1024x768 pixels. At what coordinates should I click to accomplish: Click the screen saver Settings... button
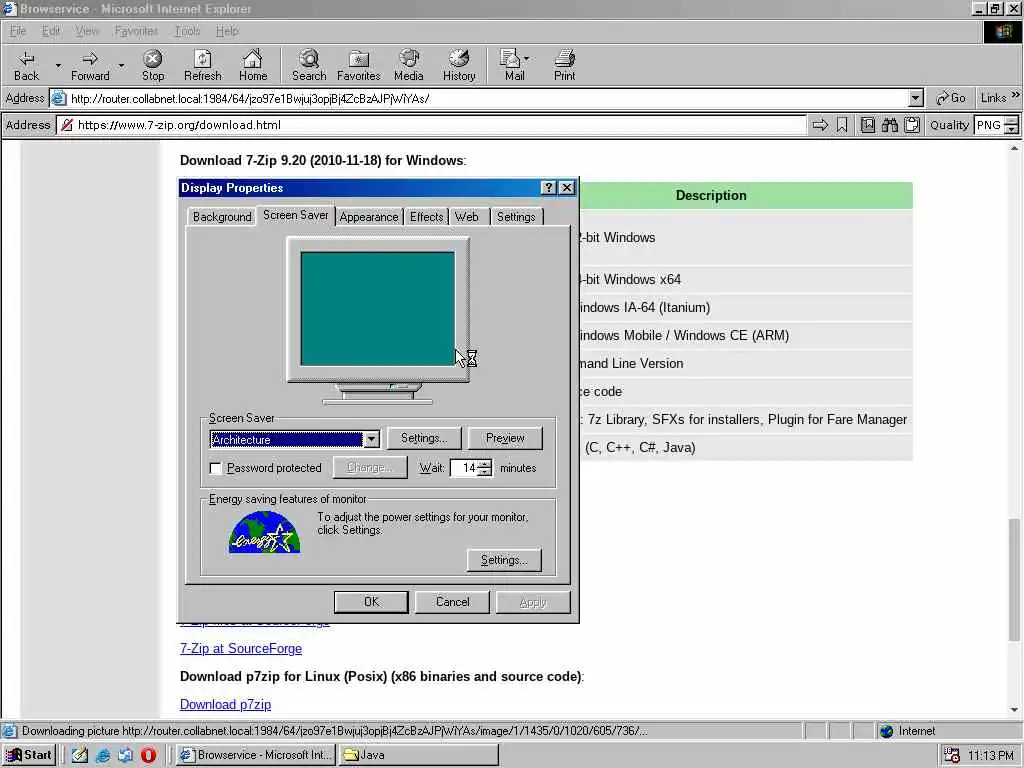pyautogui.click(x=424, y=438)
